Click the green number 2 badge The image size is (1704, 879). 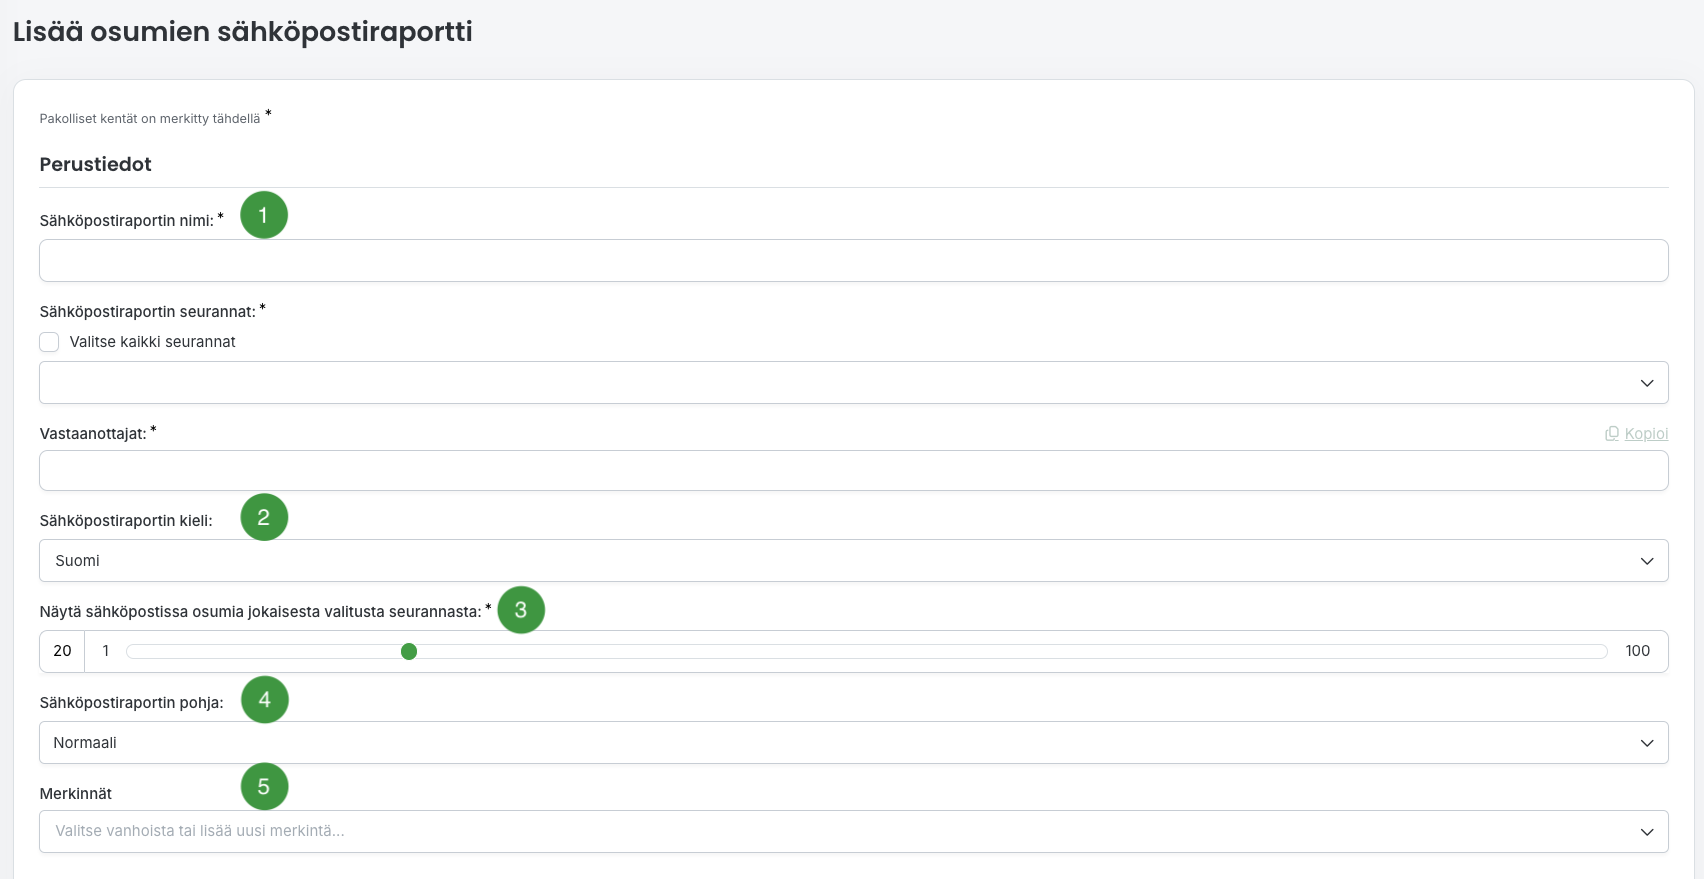[x=264, y=517]
